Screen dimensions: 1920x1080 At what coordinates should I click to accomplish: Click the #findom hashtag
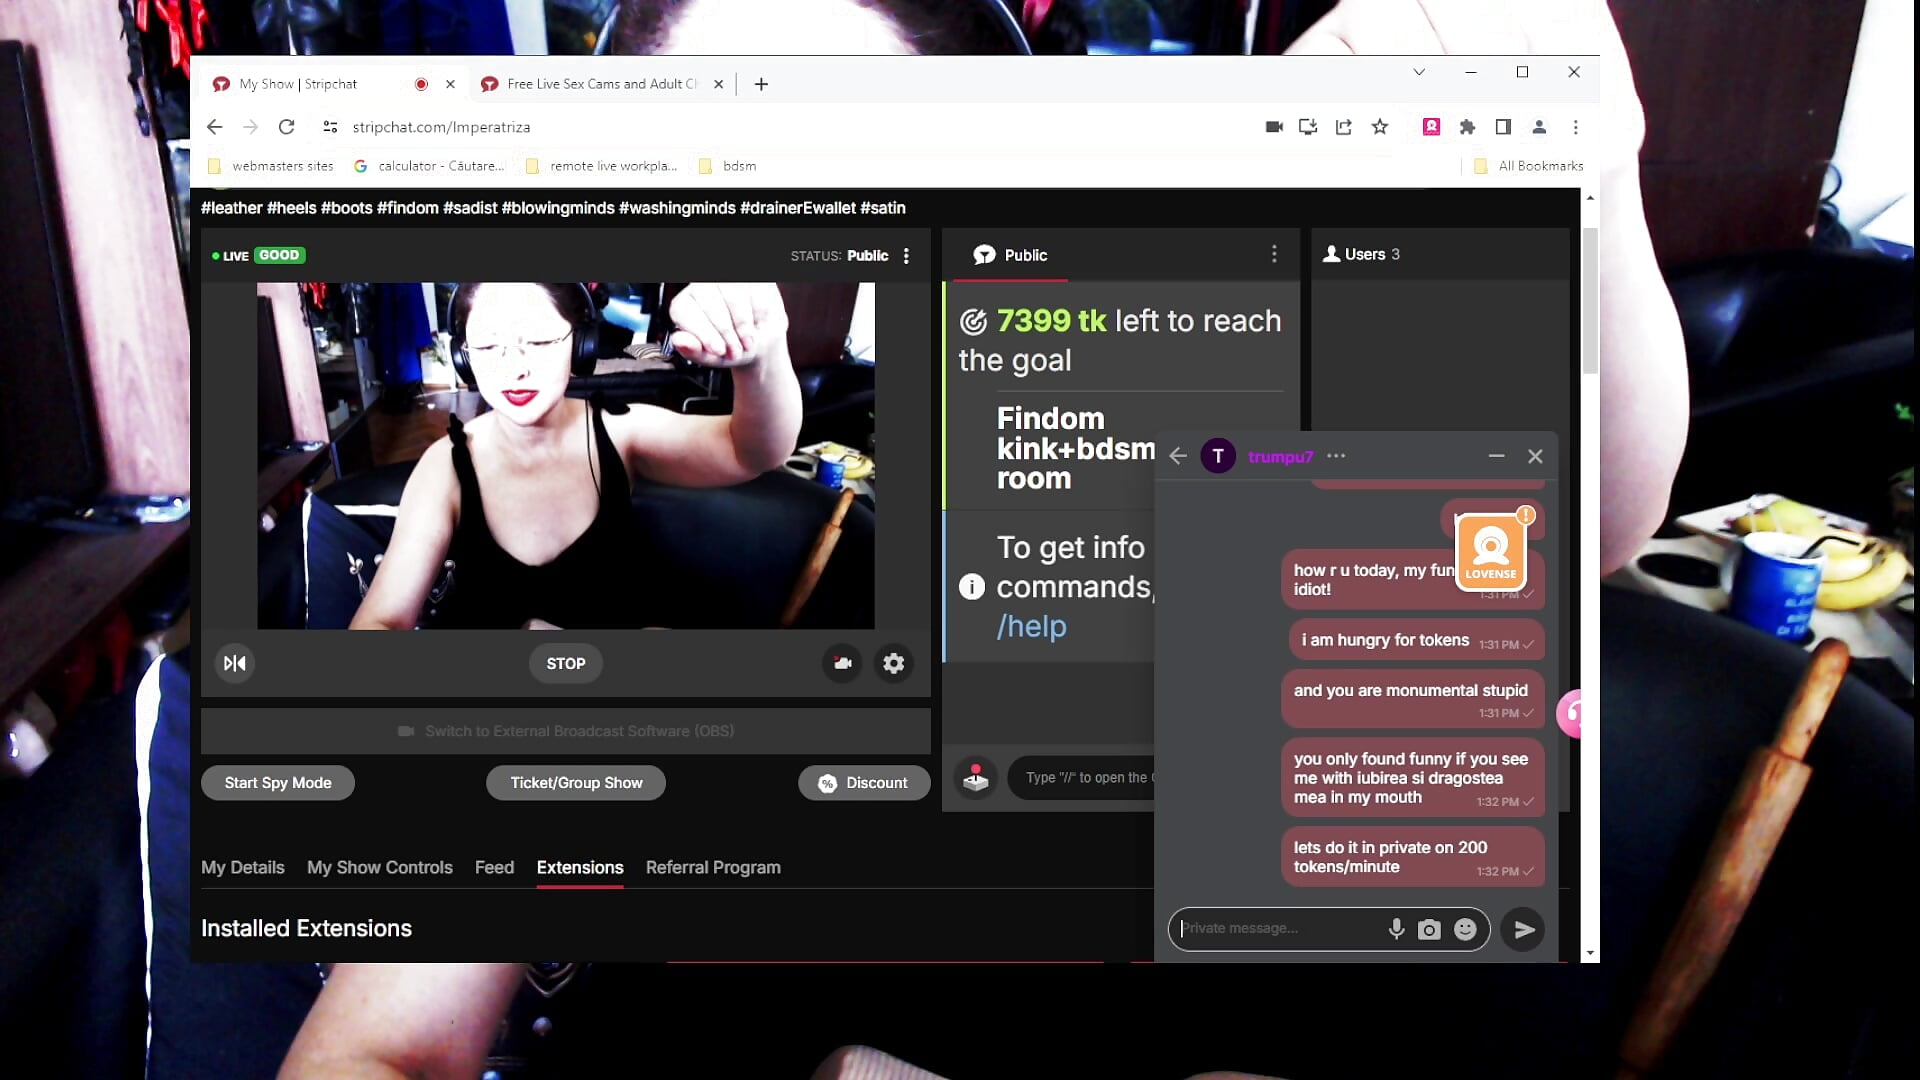(x=407, y=208)
